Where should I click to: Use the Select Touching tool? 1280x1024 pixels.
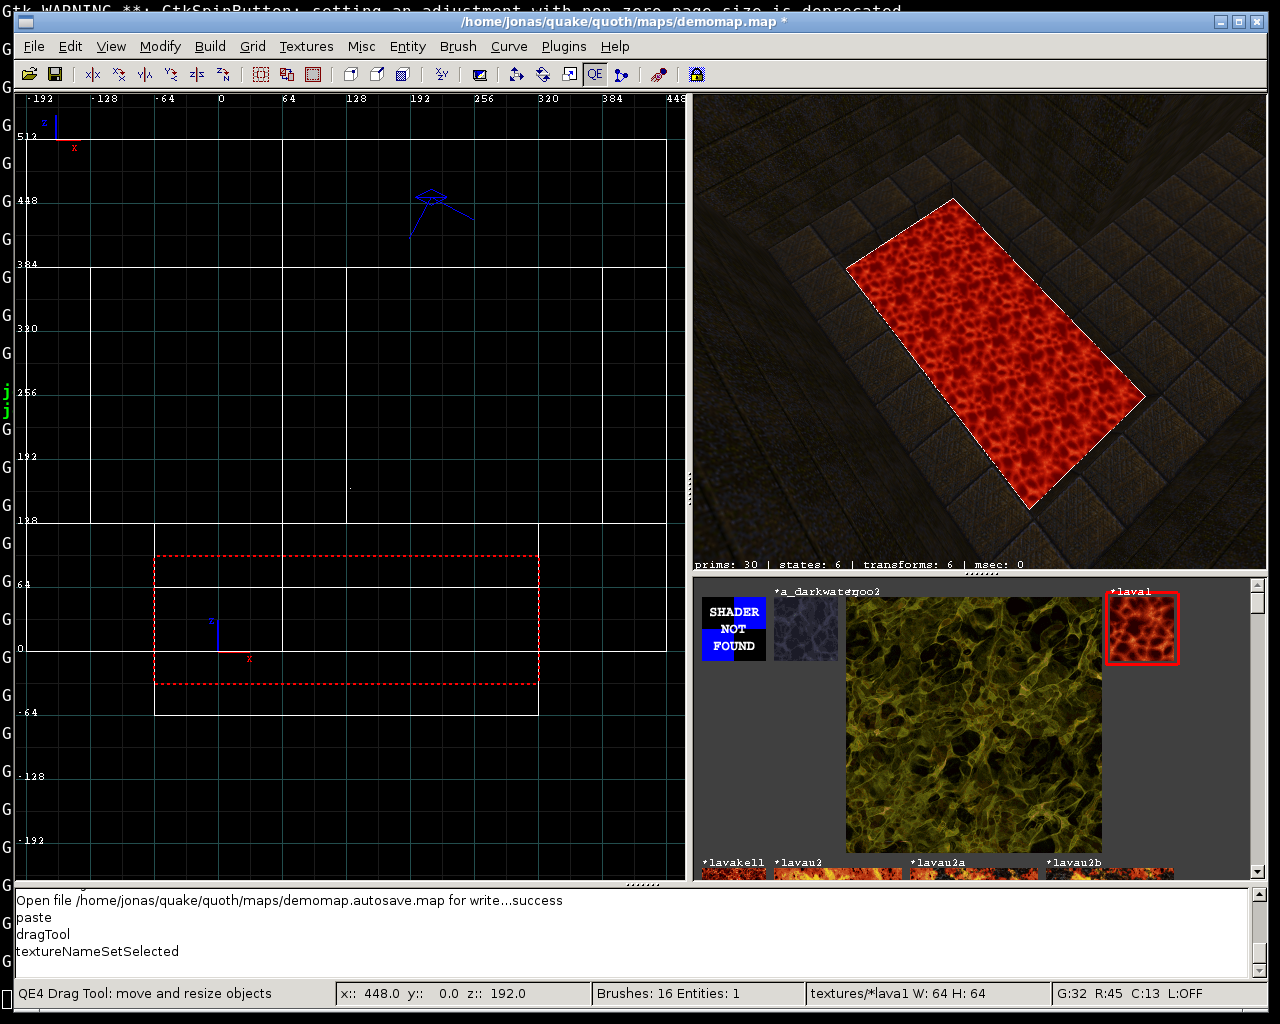[x=287, y=74]
